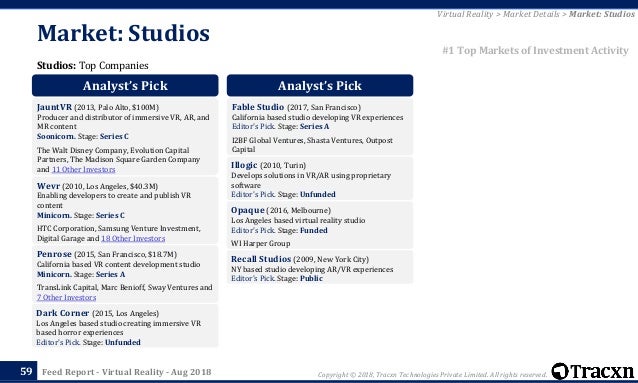Viewport: 638px width, 383px height.
Task: Click 'Series C' stage in Wevr card
Action: tap(110, 215)
